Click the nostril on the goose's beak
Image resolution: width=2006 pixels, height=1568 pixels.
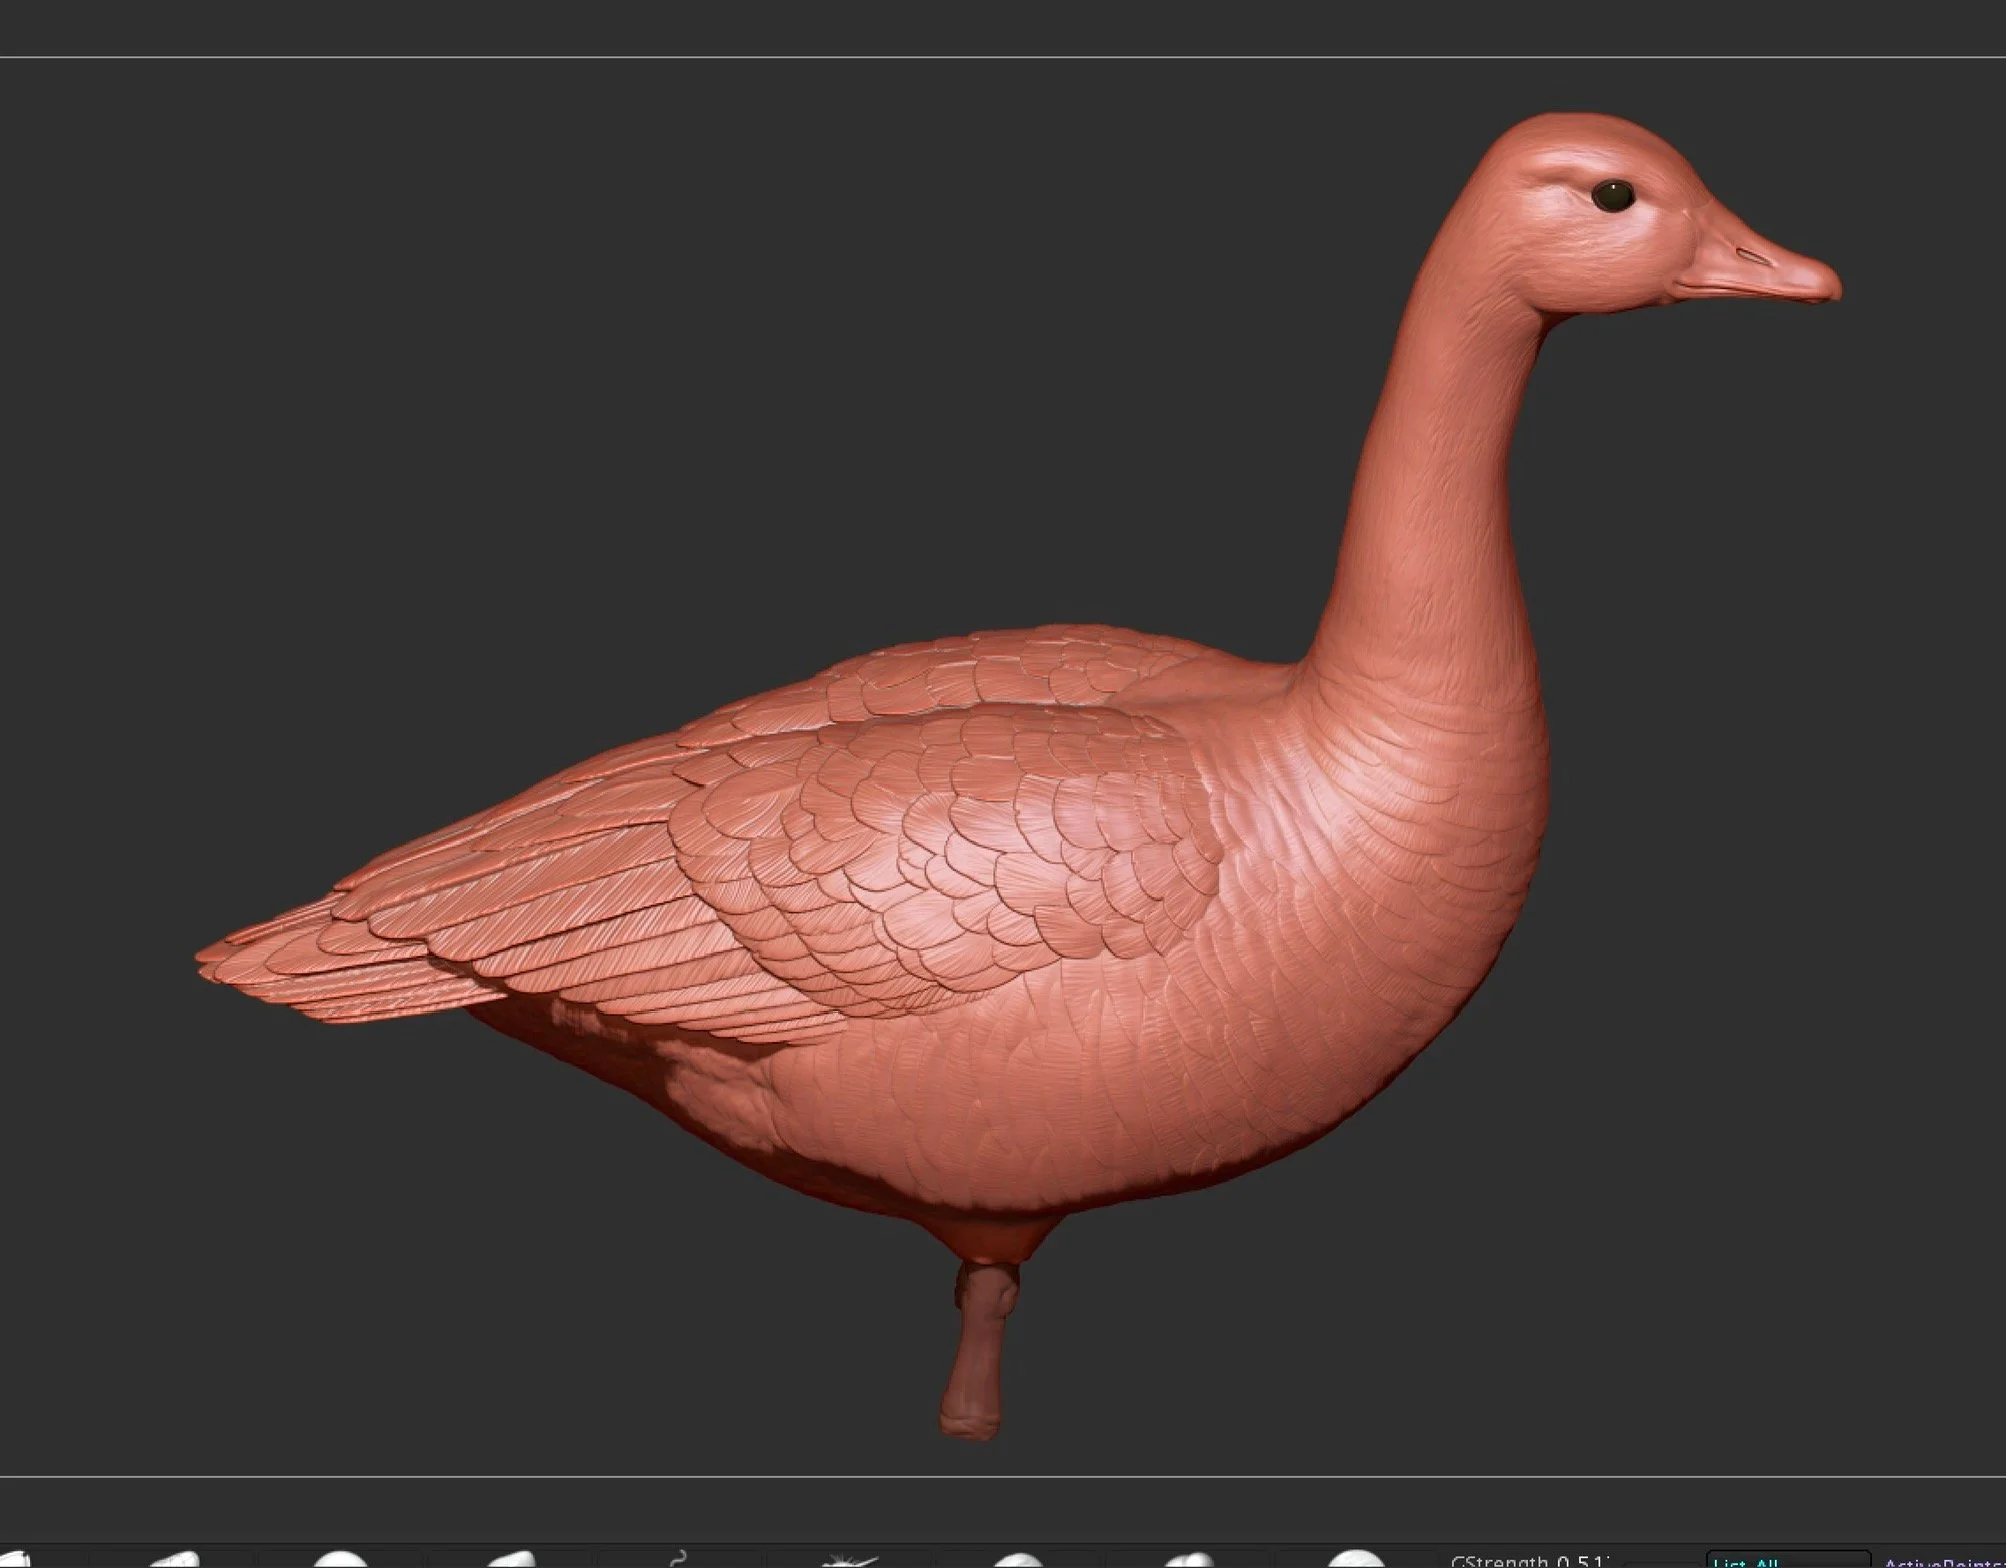[x=1752, y=255]
